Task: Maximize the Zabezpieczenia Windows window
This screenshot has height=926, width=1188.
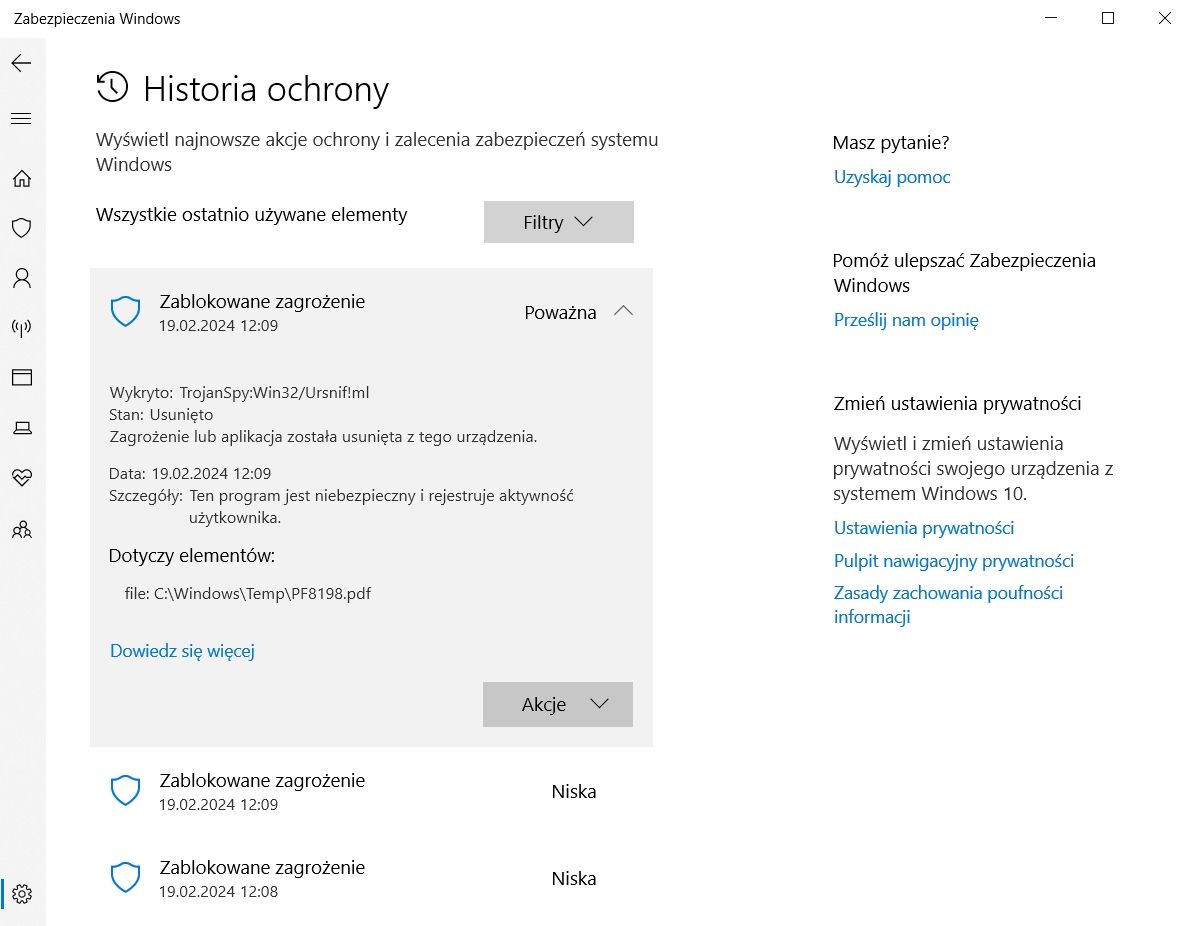Action: coord(1108,18)
